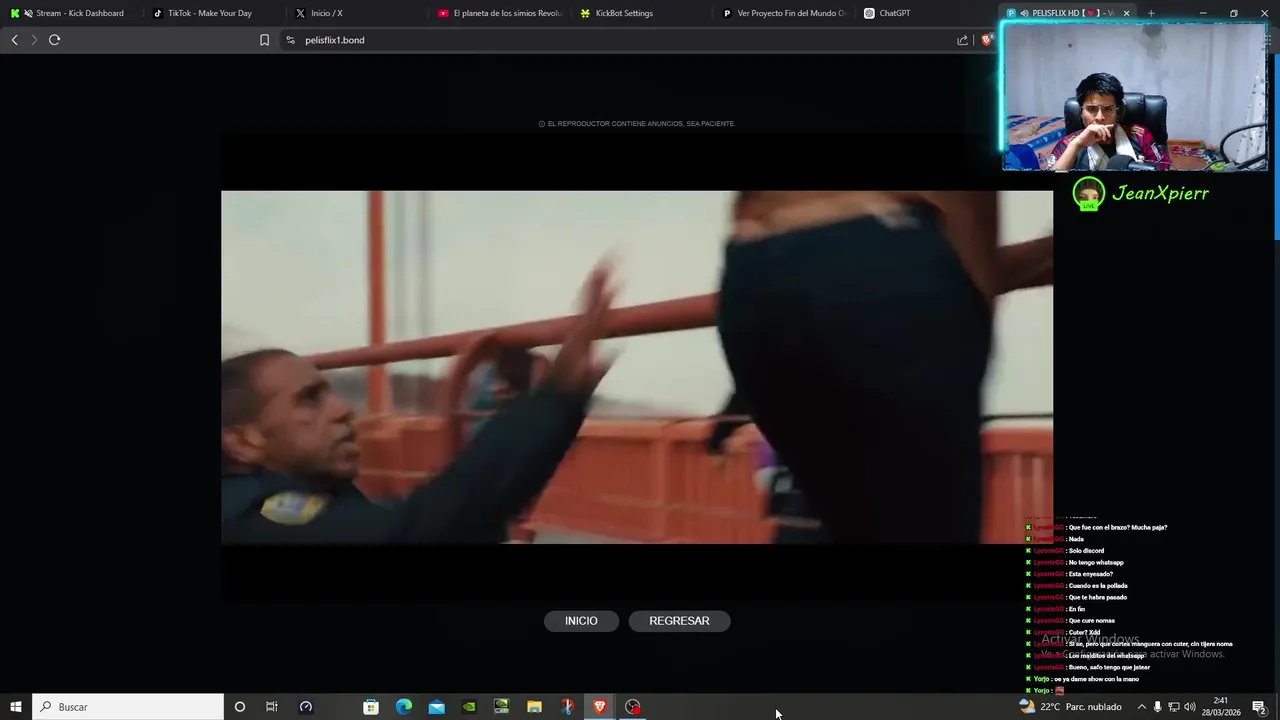Switch to El planeta de los simios tab
The image size is (1280, 720).
click(500, 13)
